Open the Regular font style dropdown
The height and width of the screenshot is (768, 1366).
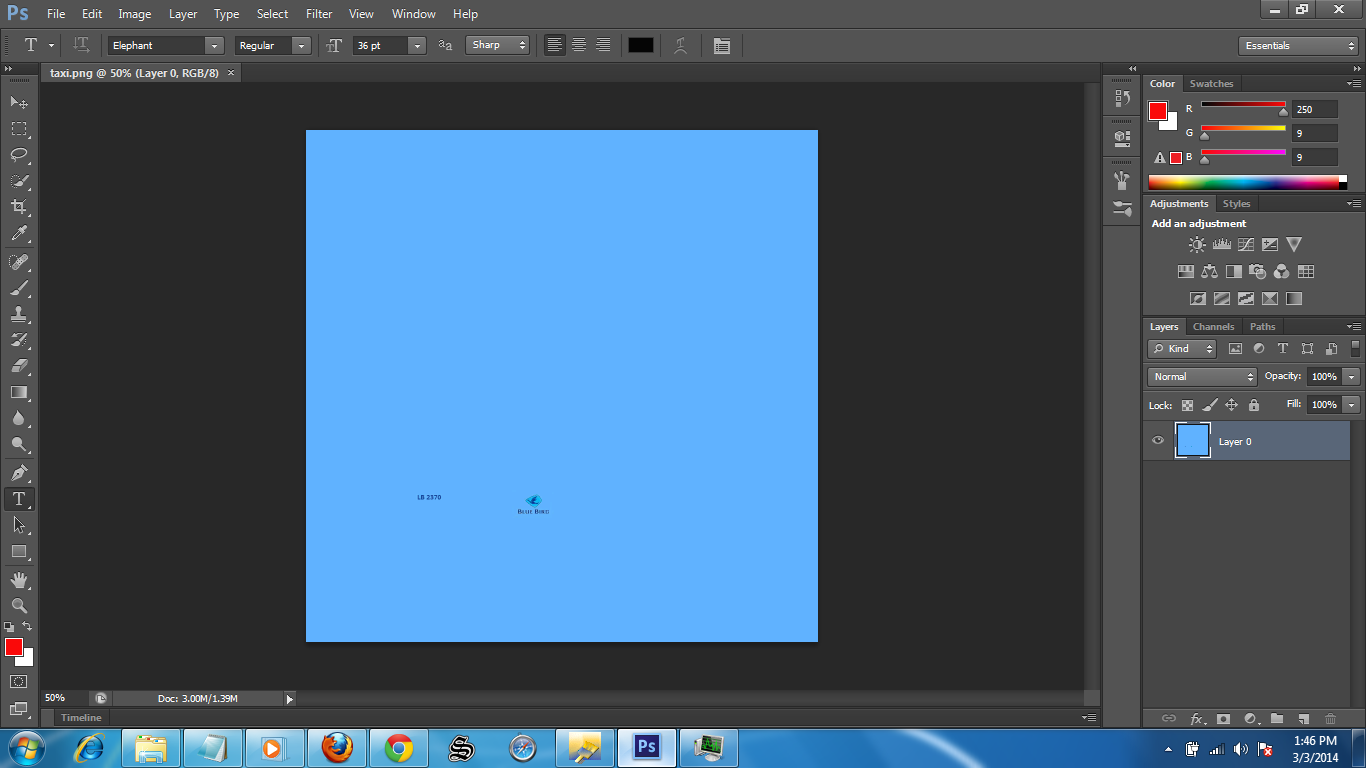[x=301, y=46]
